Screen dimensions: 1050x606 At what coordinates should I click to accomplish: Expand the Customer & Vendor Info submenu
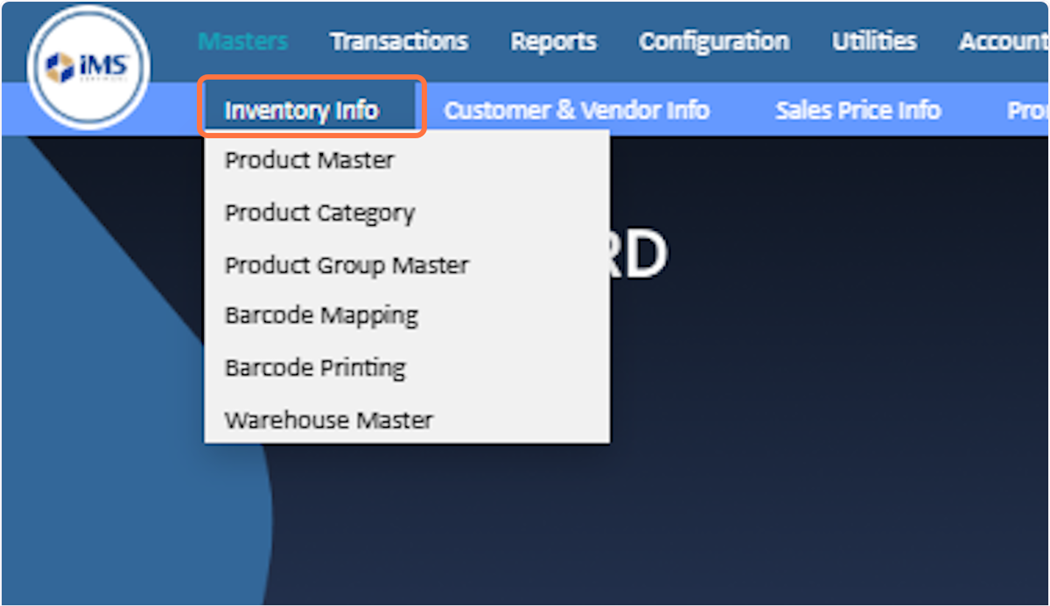click(576, 110)
